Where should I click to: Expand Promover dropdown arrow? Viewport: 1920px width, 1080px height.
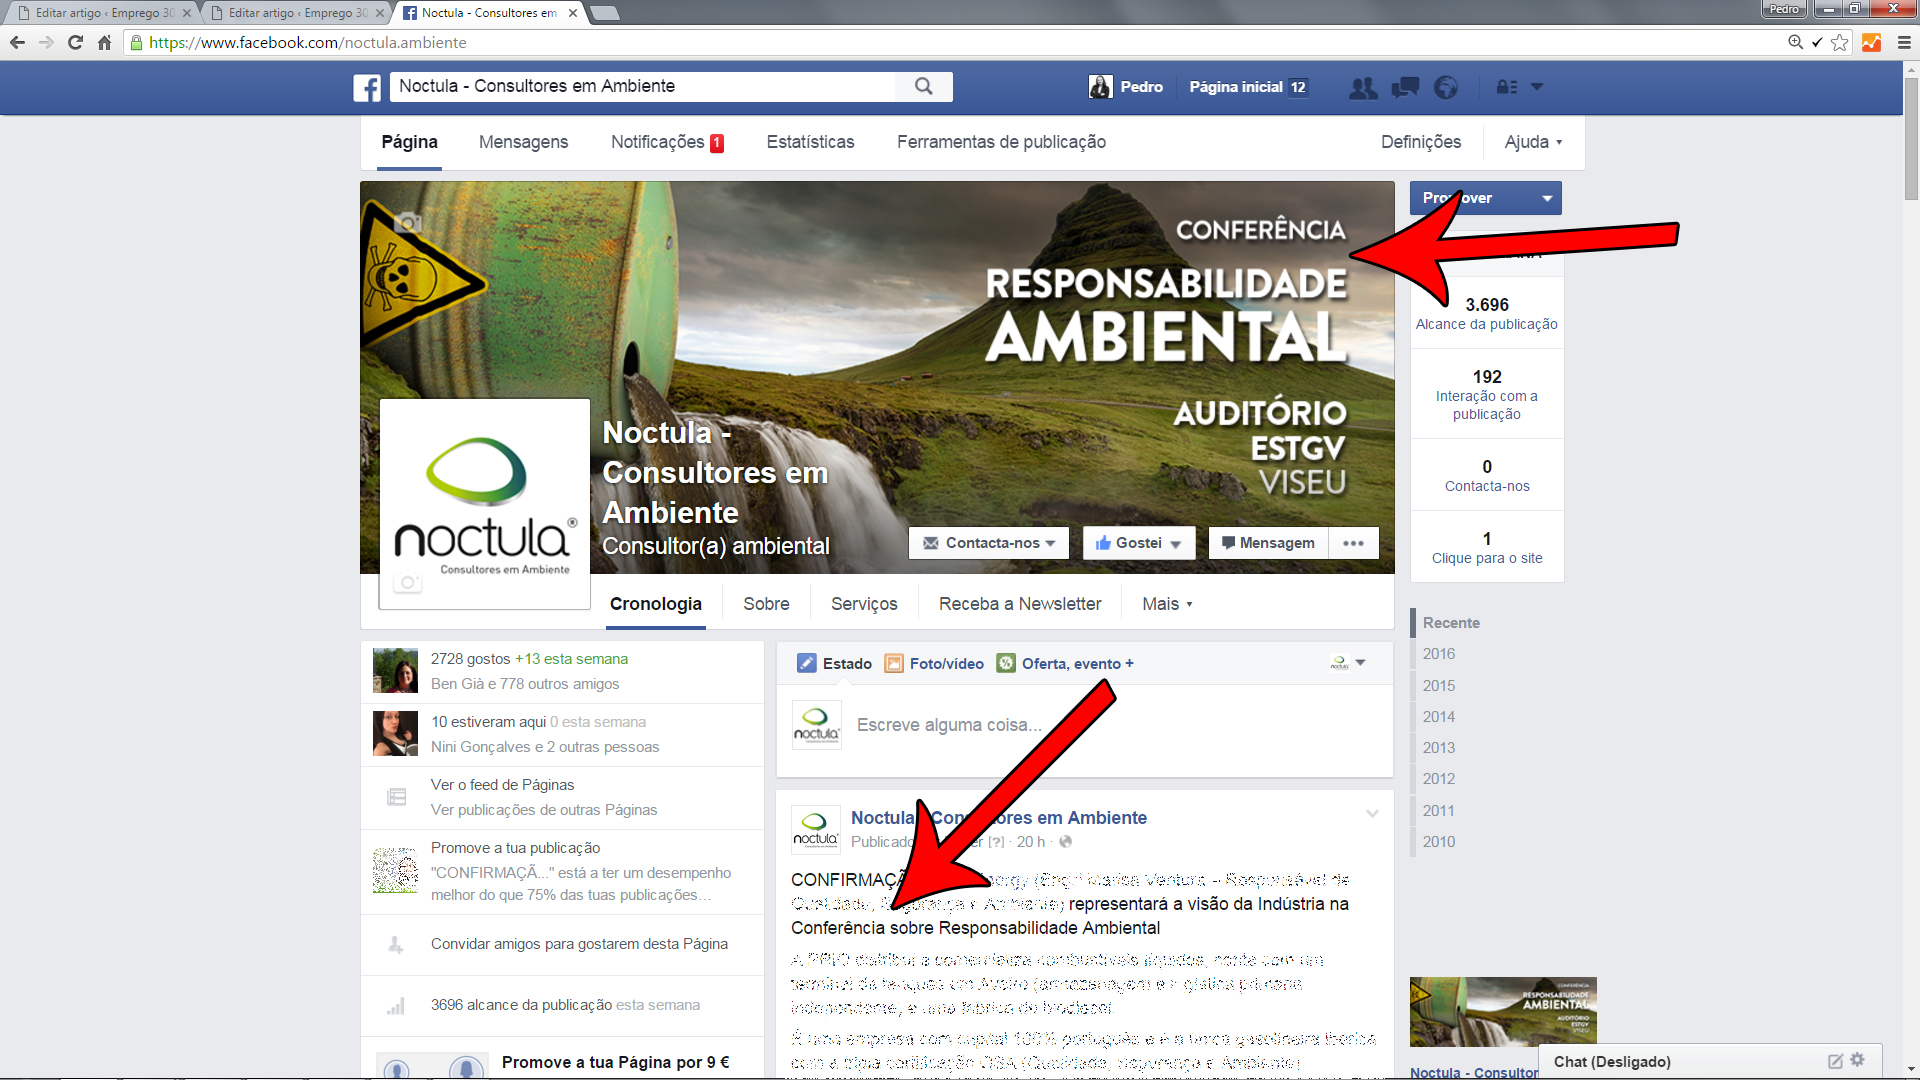(x=1546, y=198)
